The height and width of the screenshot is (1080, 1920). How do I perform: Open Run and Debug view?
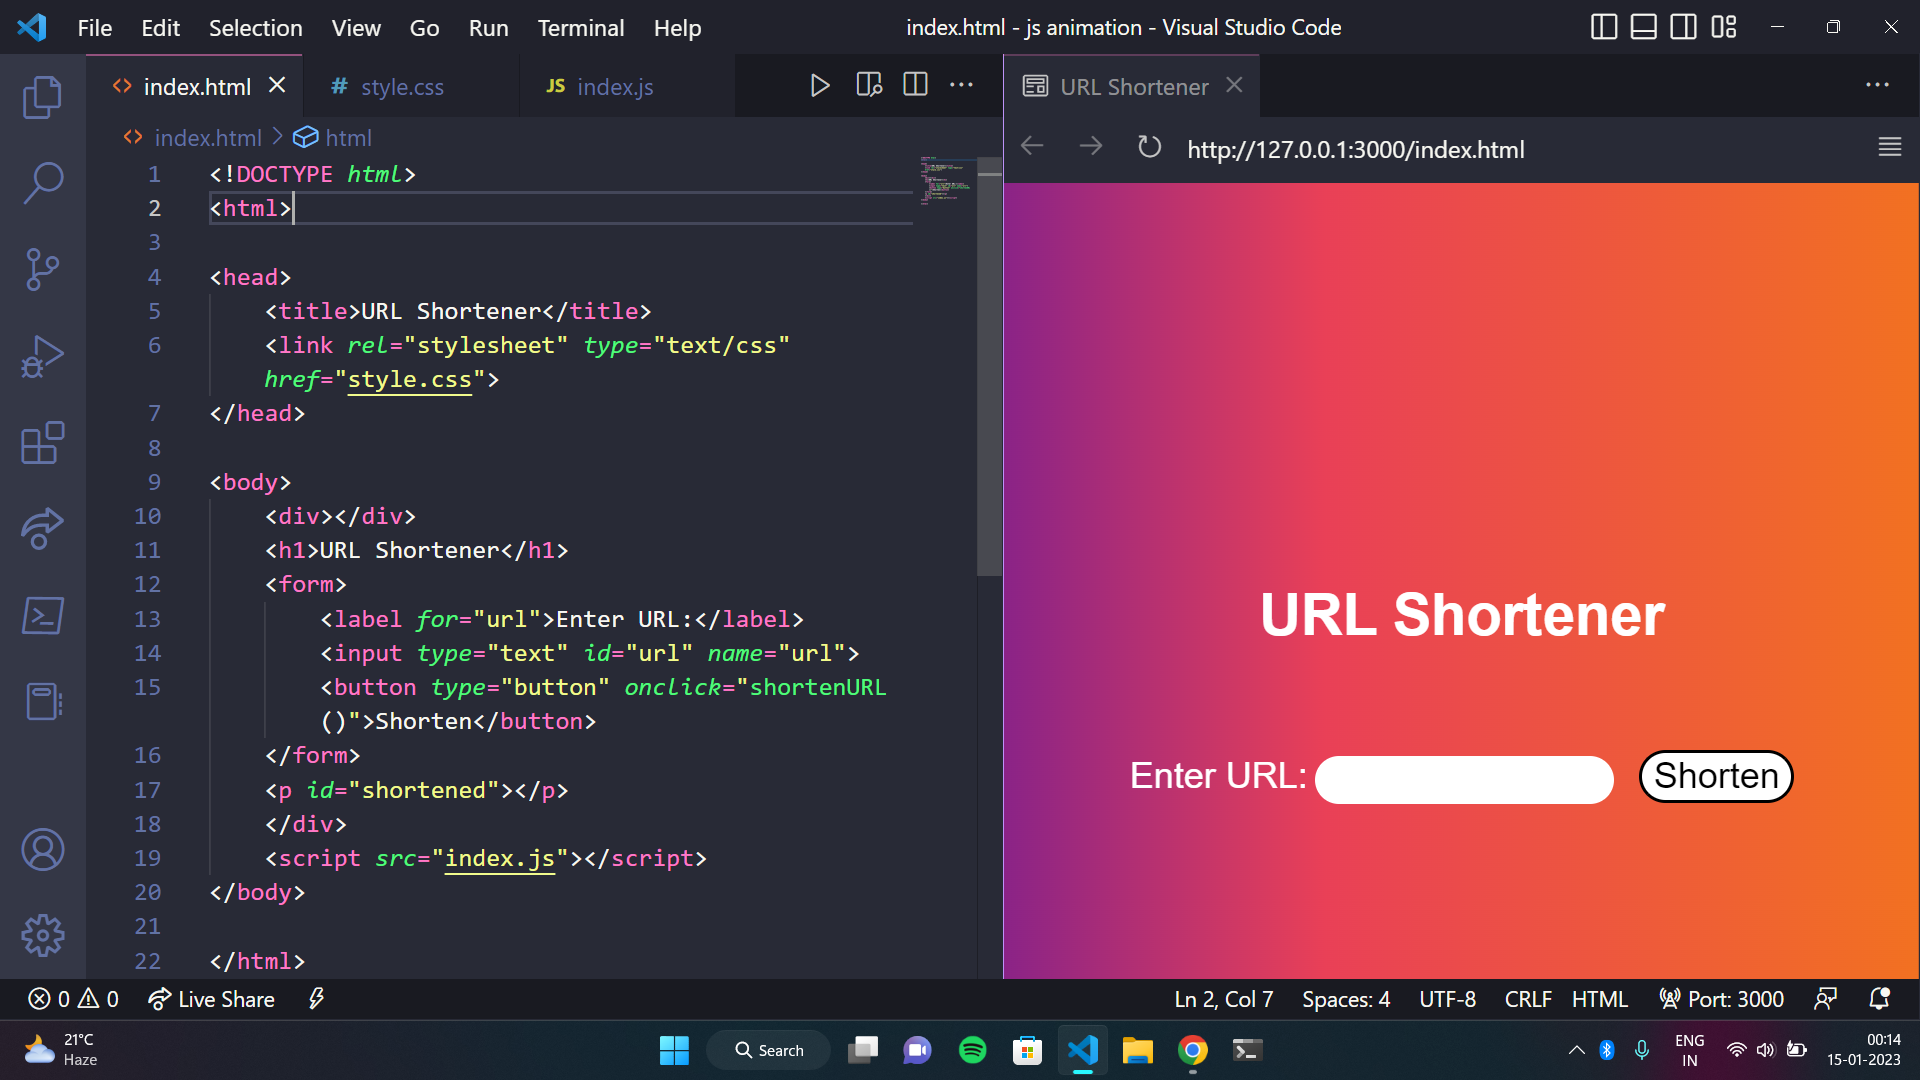pyautogui.click(x=42, y=357)
